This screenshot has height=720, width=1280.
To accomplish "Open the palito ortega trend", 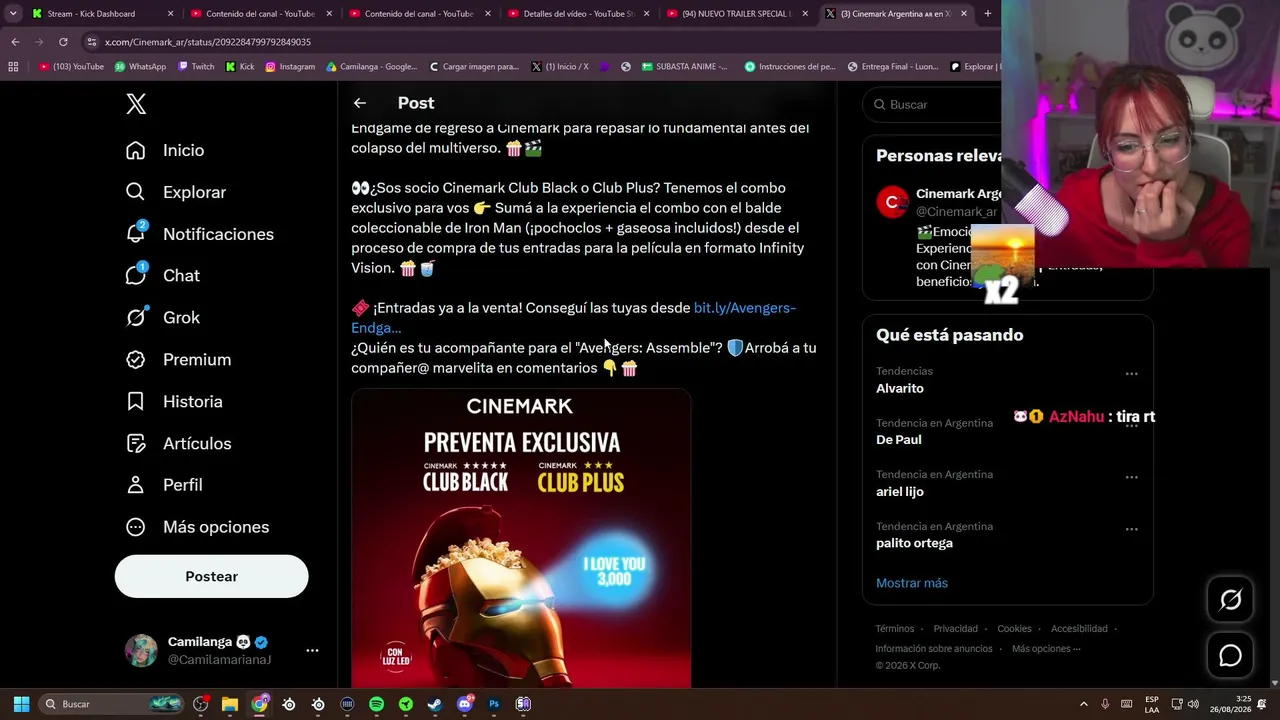I will pos(914,543).
